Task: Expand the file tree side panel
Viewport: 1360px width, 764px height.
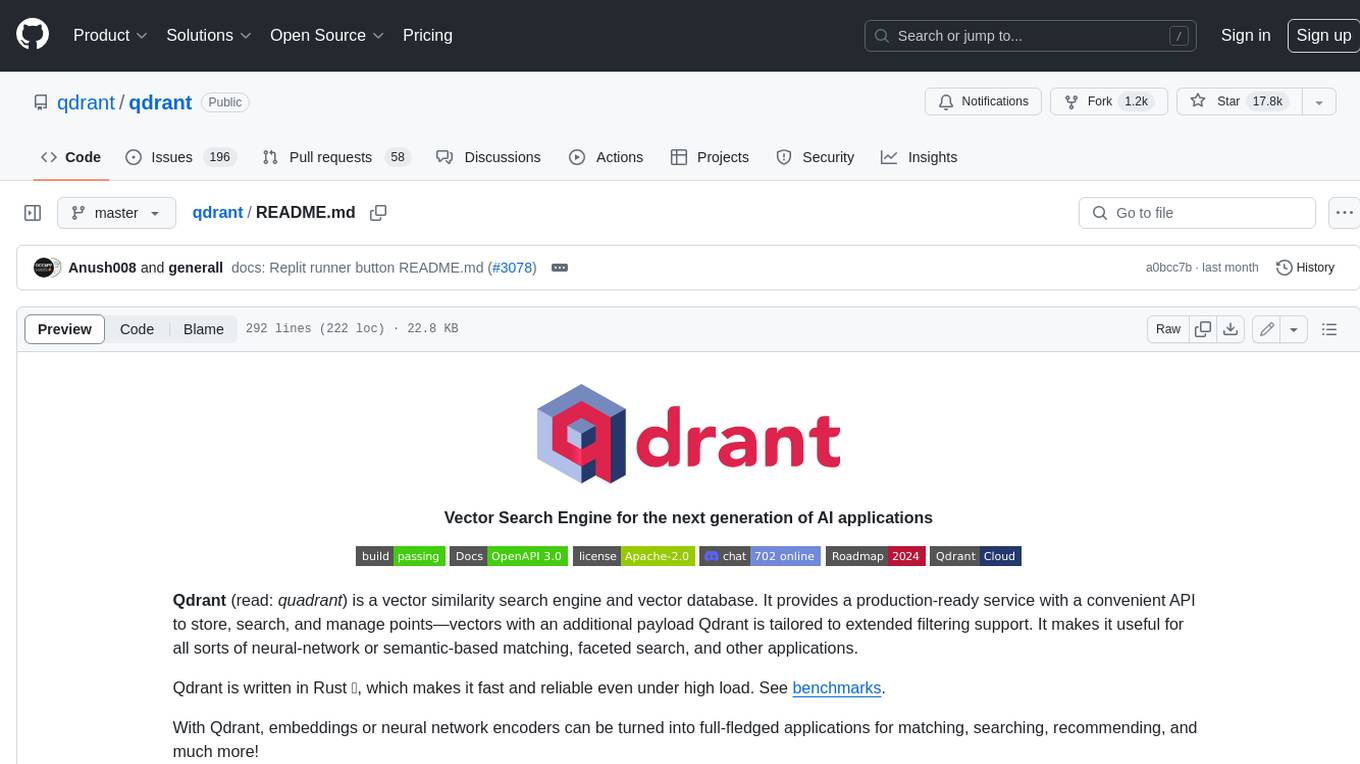Action: click(32, 213)
